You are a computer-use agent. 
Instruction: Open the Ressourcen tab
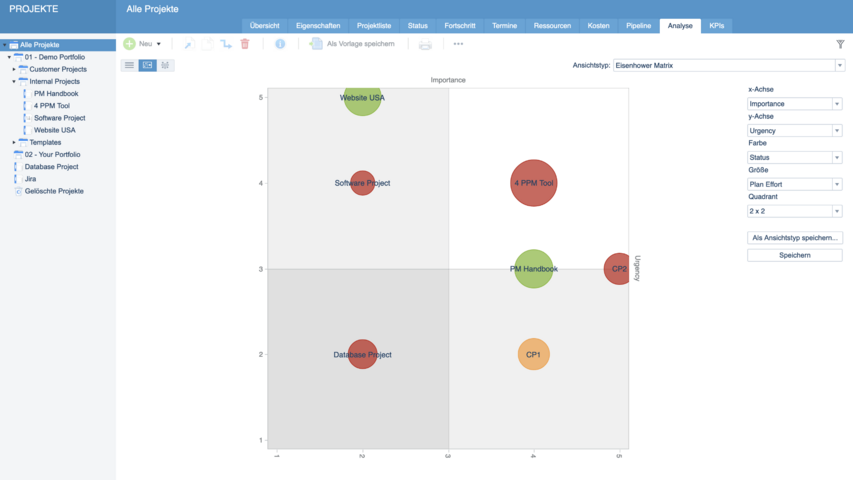click(x=552, y=25)
